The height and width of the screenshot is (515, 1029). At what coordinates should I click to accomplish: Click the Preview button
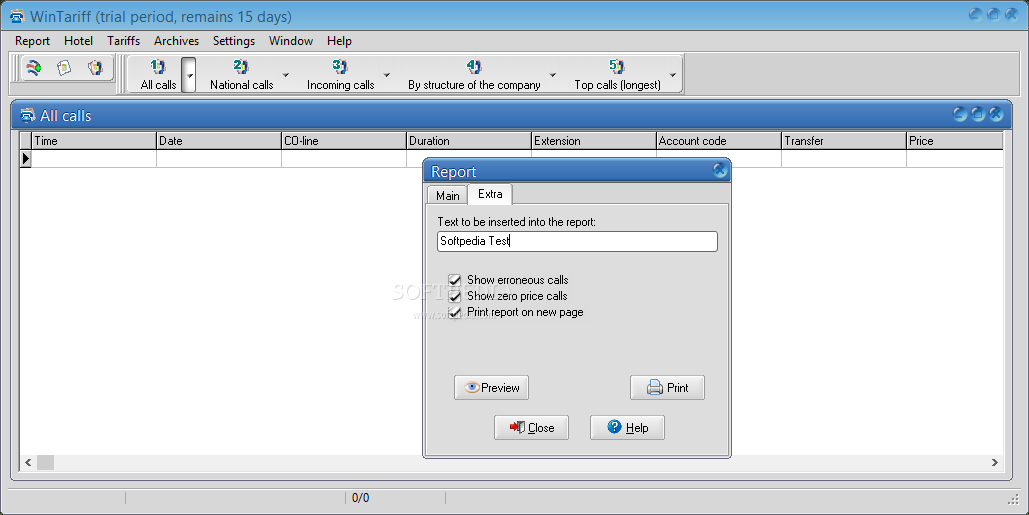[492, 388]
